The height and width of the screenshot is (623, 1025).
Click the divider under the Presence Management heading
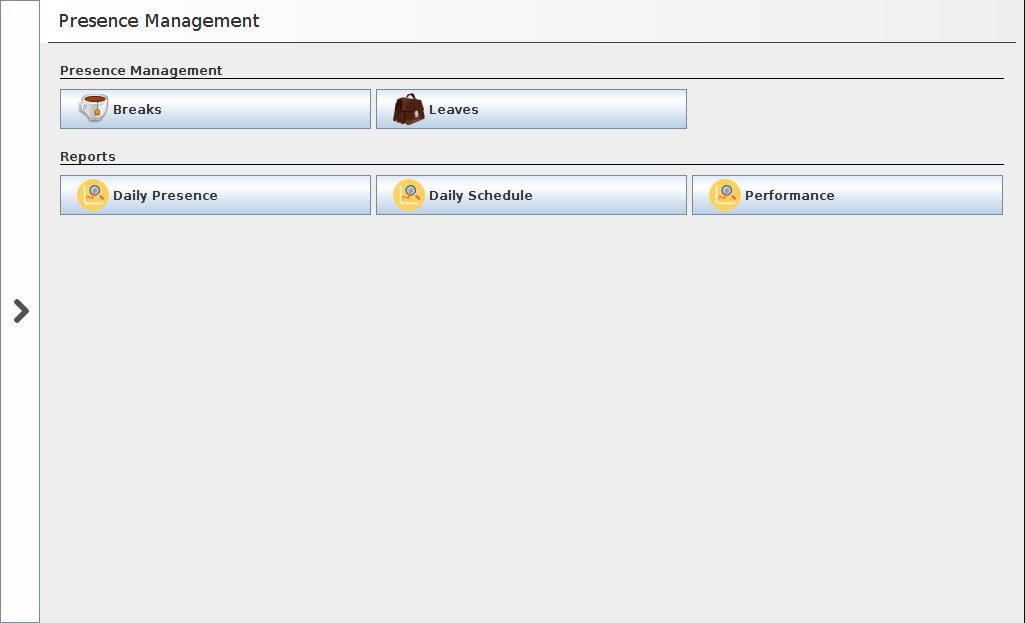click(x=531, y=78)
